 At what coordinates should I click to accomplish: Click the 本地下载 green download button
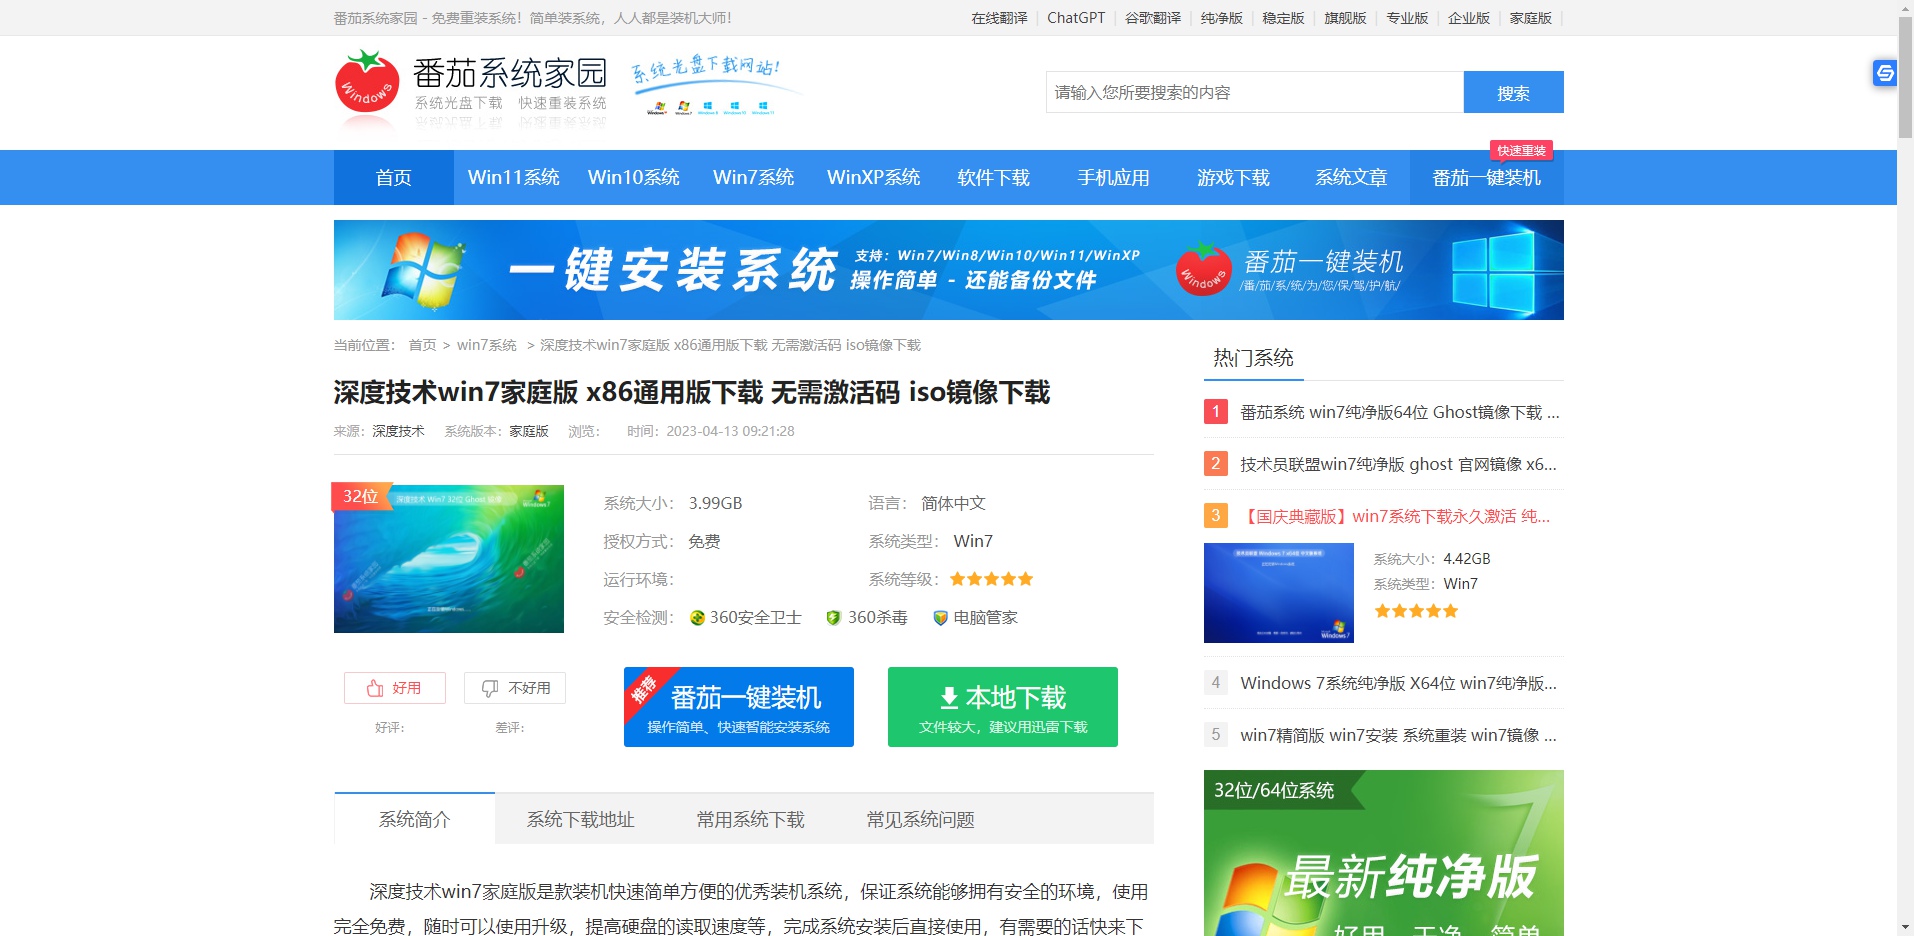click(1003, 707)
